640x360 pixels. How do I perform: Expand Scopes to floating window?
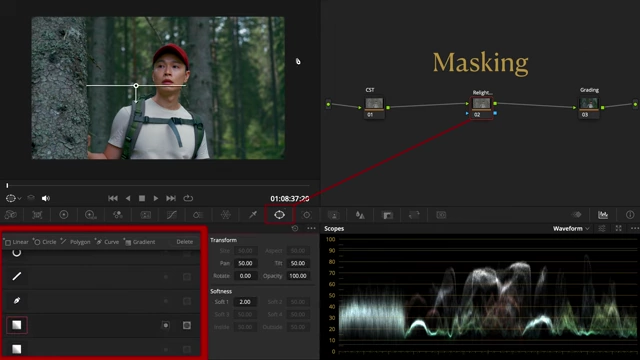[x=618, y=229]
